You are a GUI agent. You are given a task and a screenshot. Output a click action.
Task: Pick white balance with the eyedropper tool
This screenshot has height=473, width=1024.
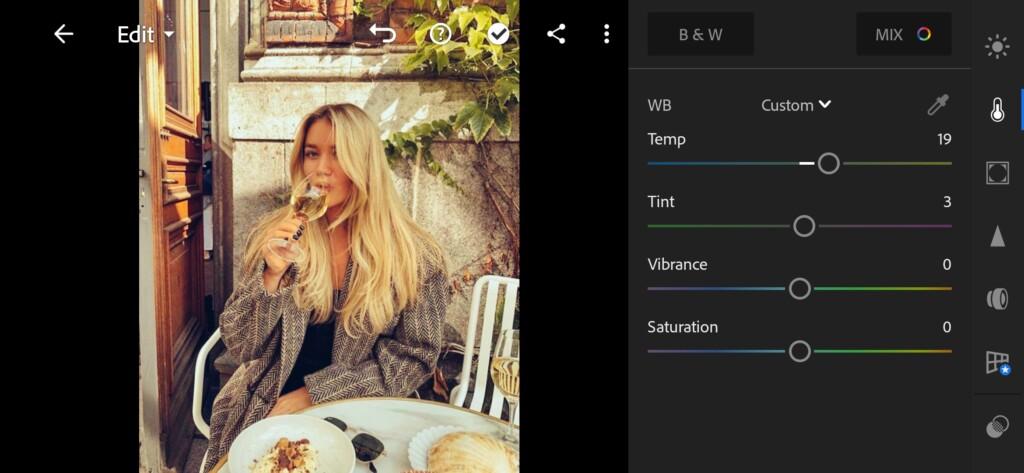pos(938,105)
